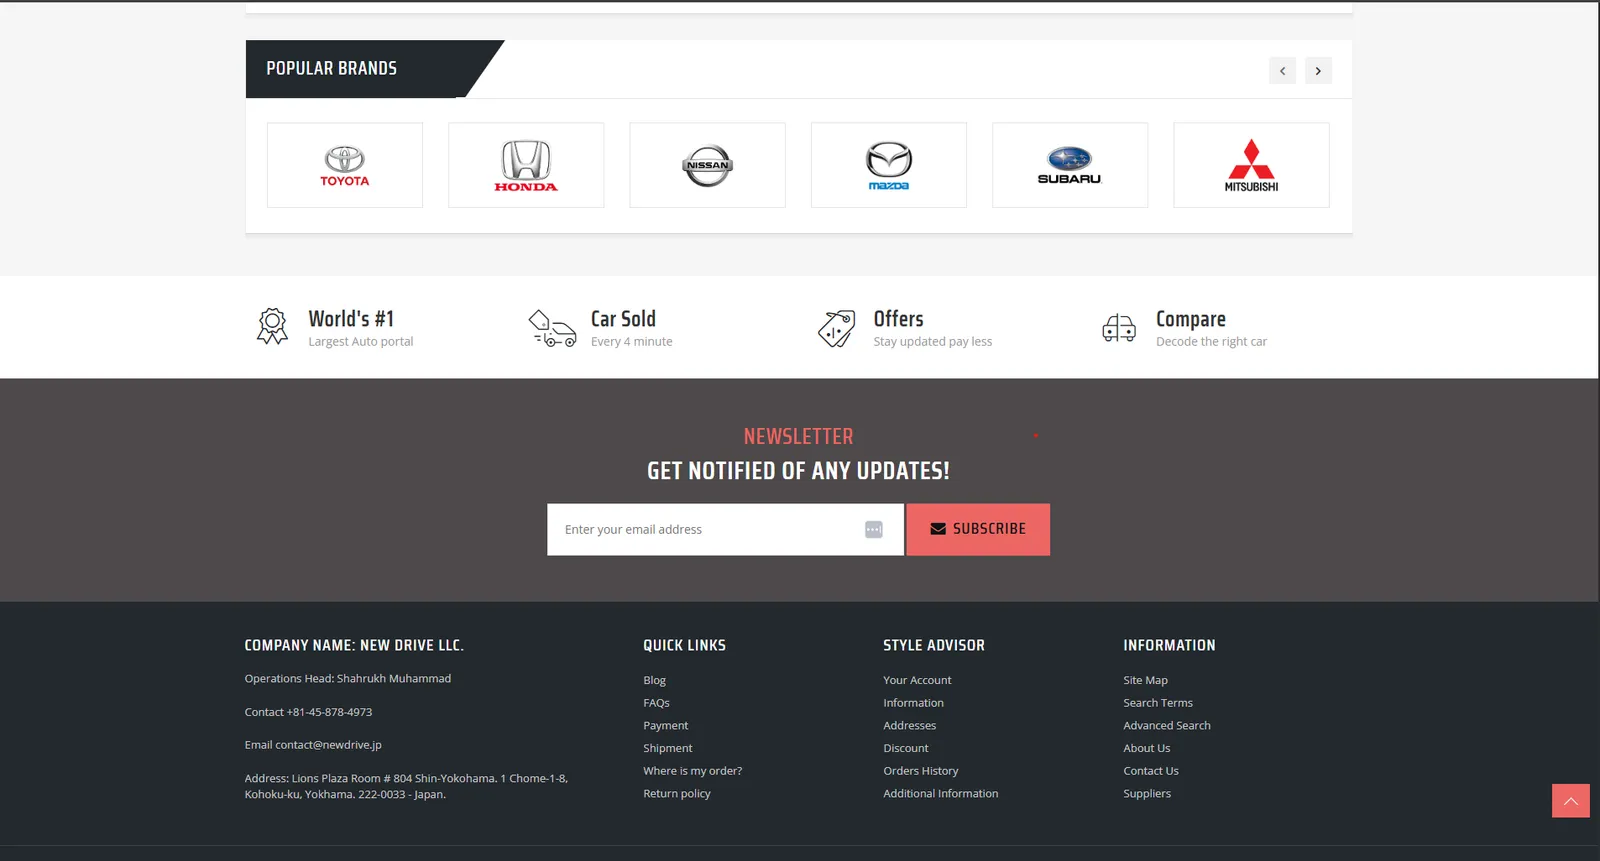The height and width of the screenshot is (861, 1600).
Task: Open the Suppliers link
Action: coord(1146,794)
